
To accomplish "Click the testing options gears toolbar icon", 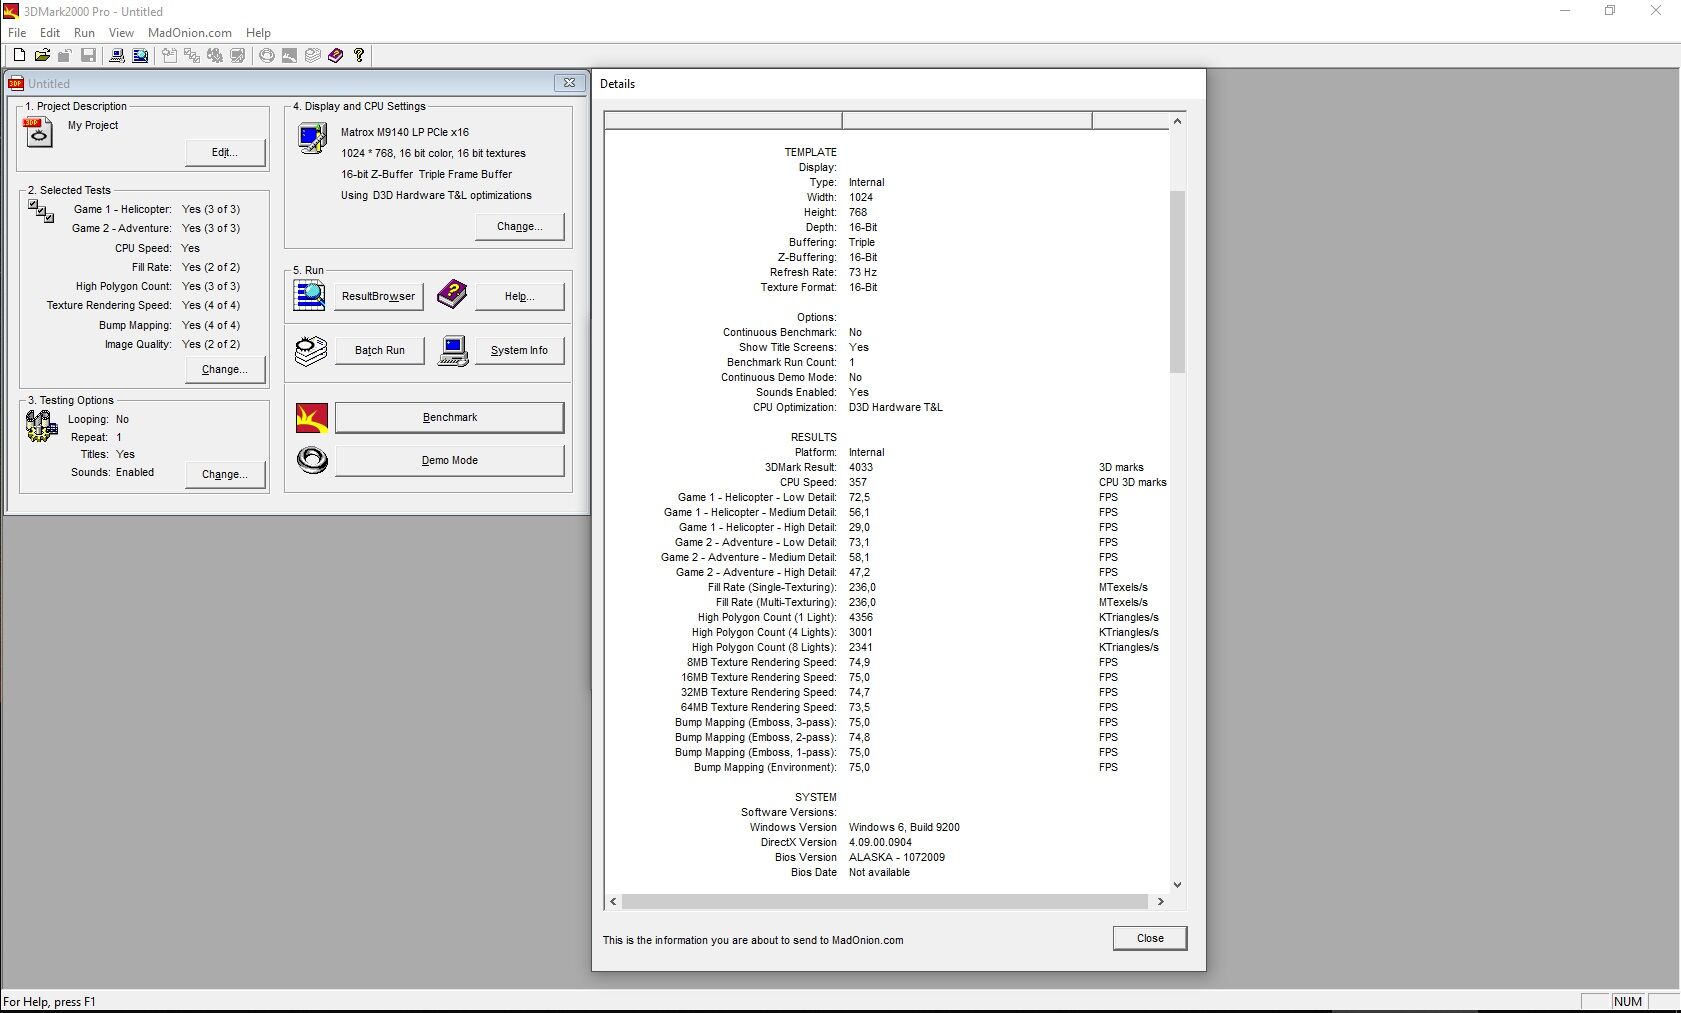I will point(214,55).
